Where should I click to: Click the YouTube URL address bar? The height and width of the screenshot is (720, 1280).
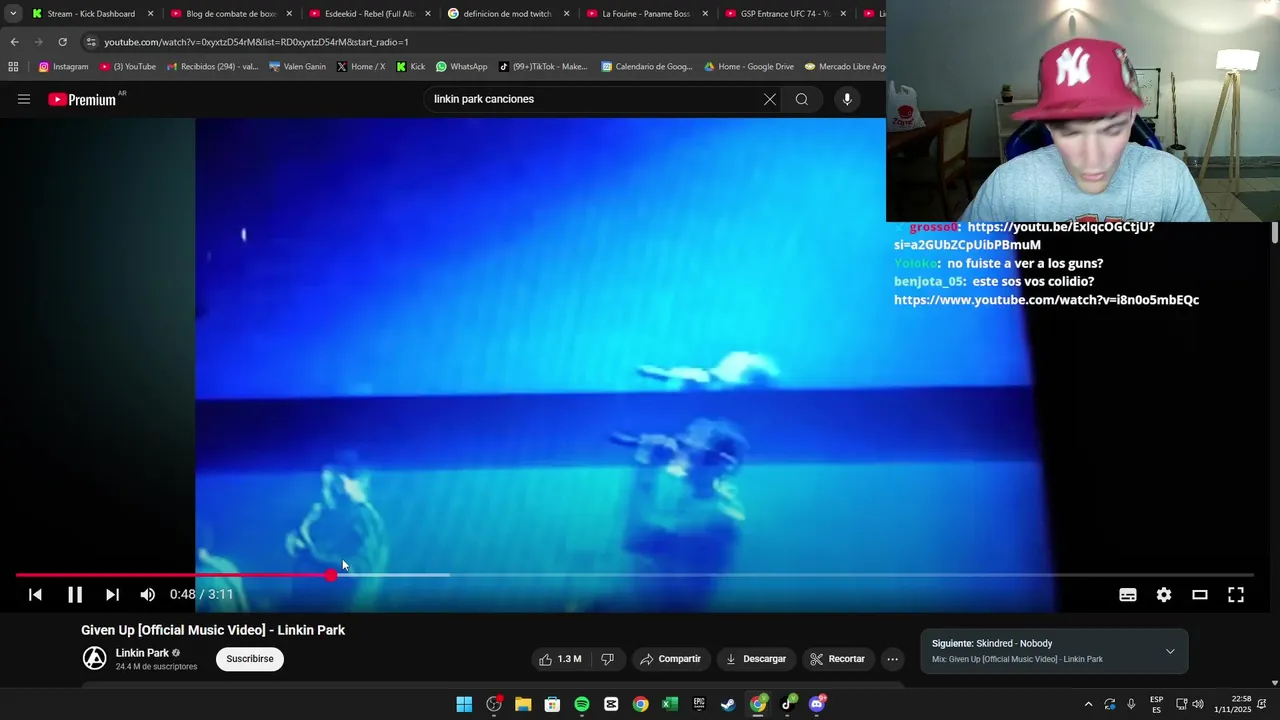pos(480,42)
